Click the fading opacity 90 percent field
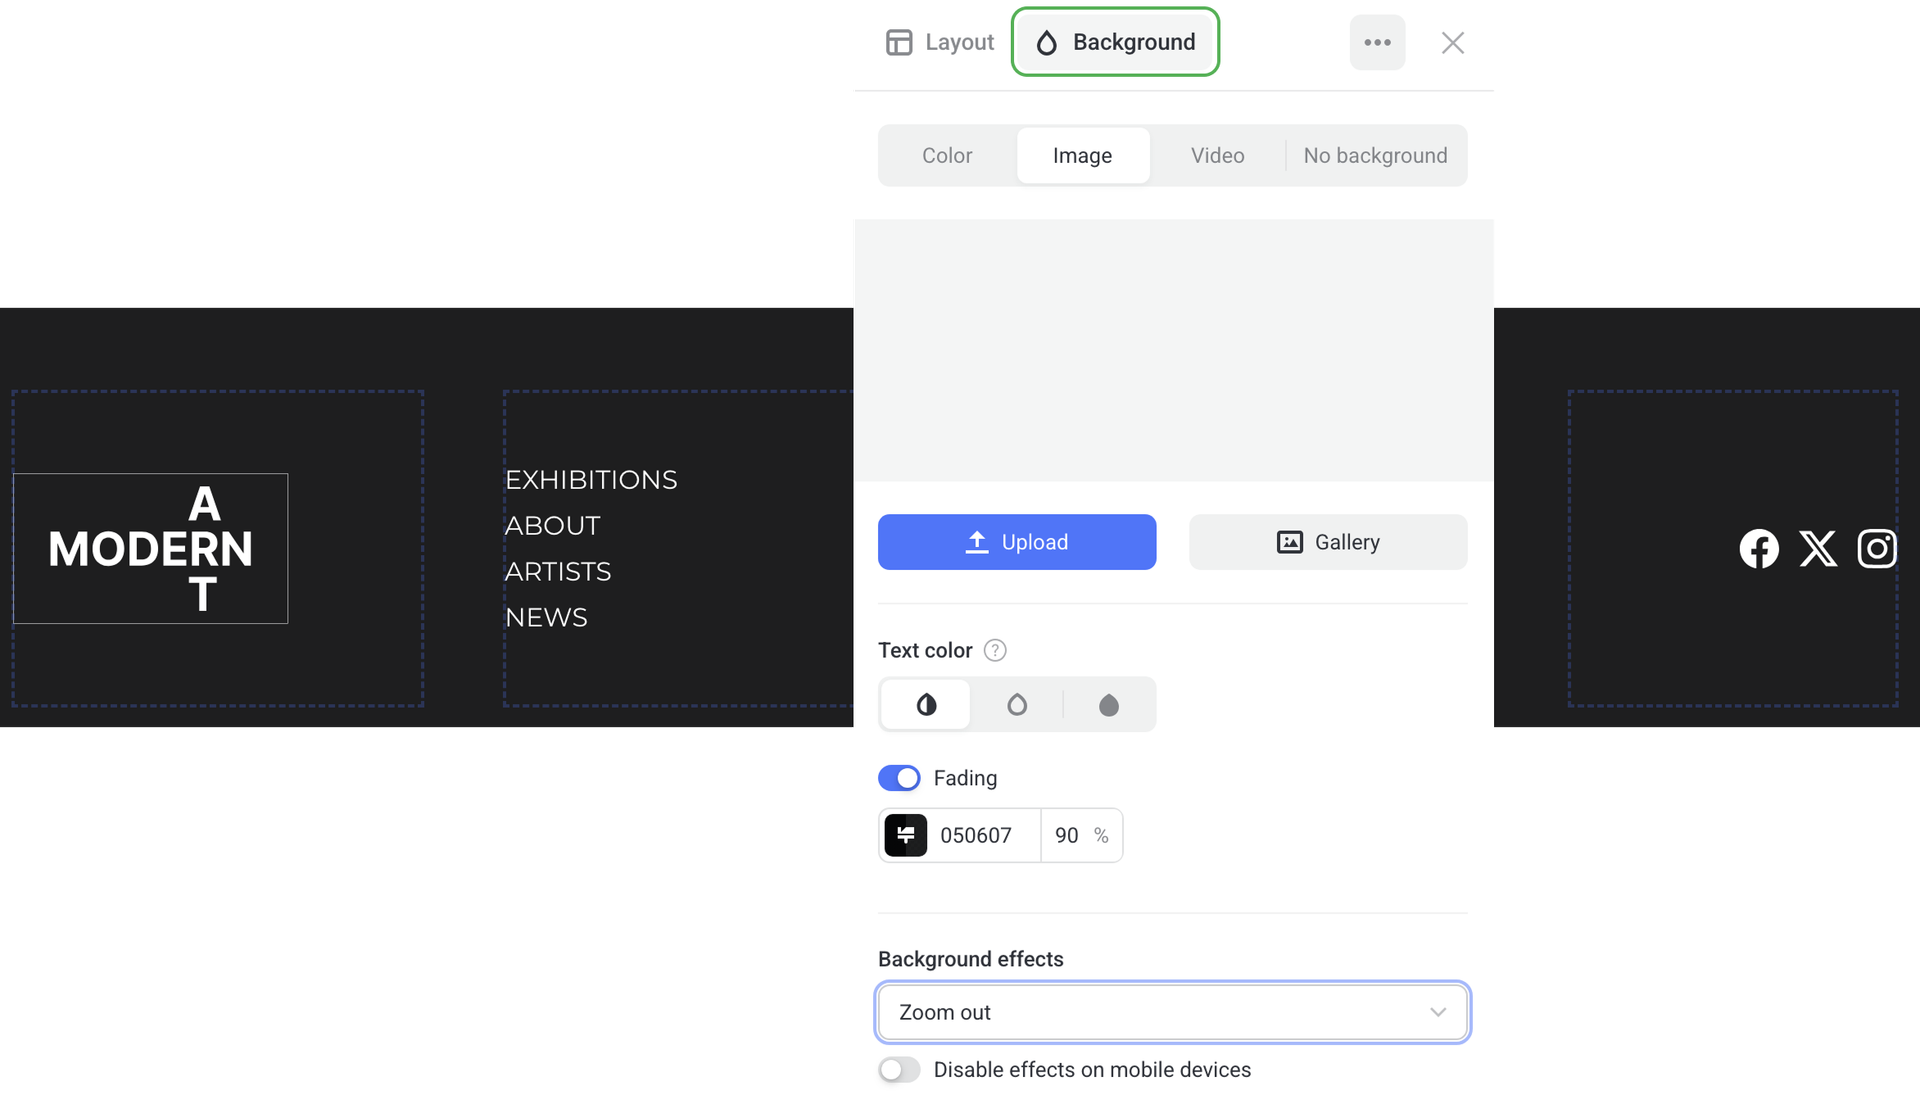This screenshot has width=1920, height=1112. point(1068,835)
